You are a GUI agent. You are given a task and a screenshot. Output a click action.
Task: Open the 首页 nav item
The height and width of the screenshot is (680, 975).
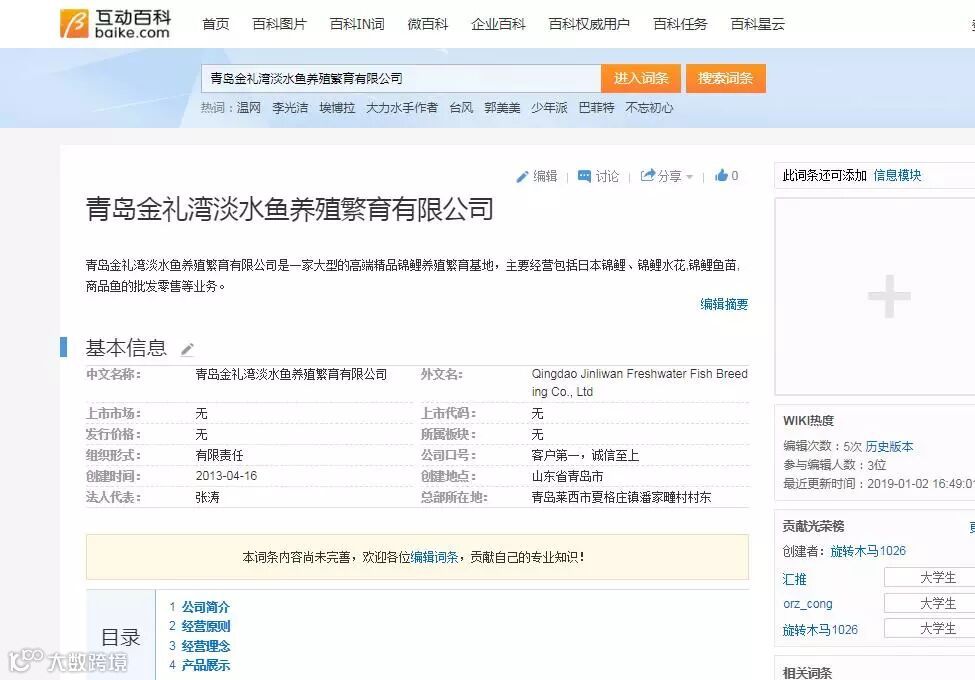point(216,24)
